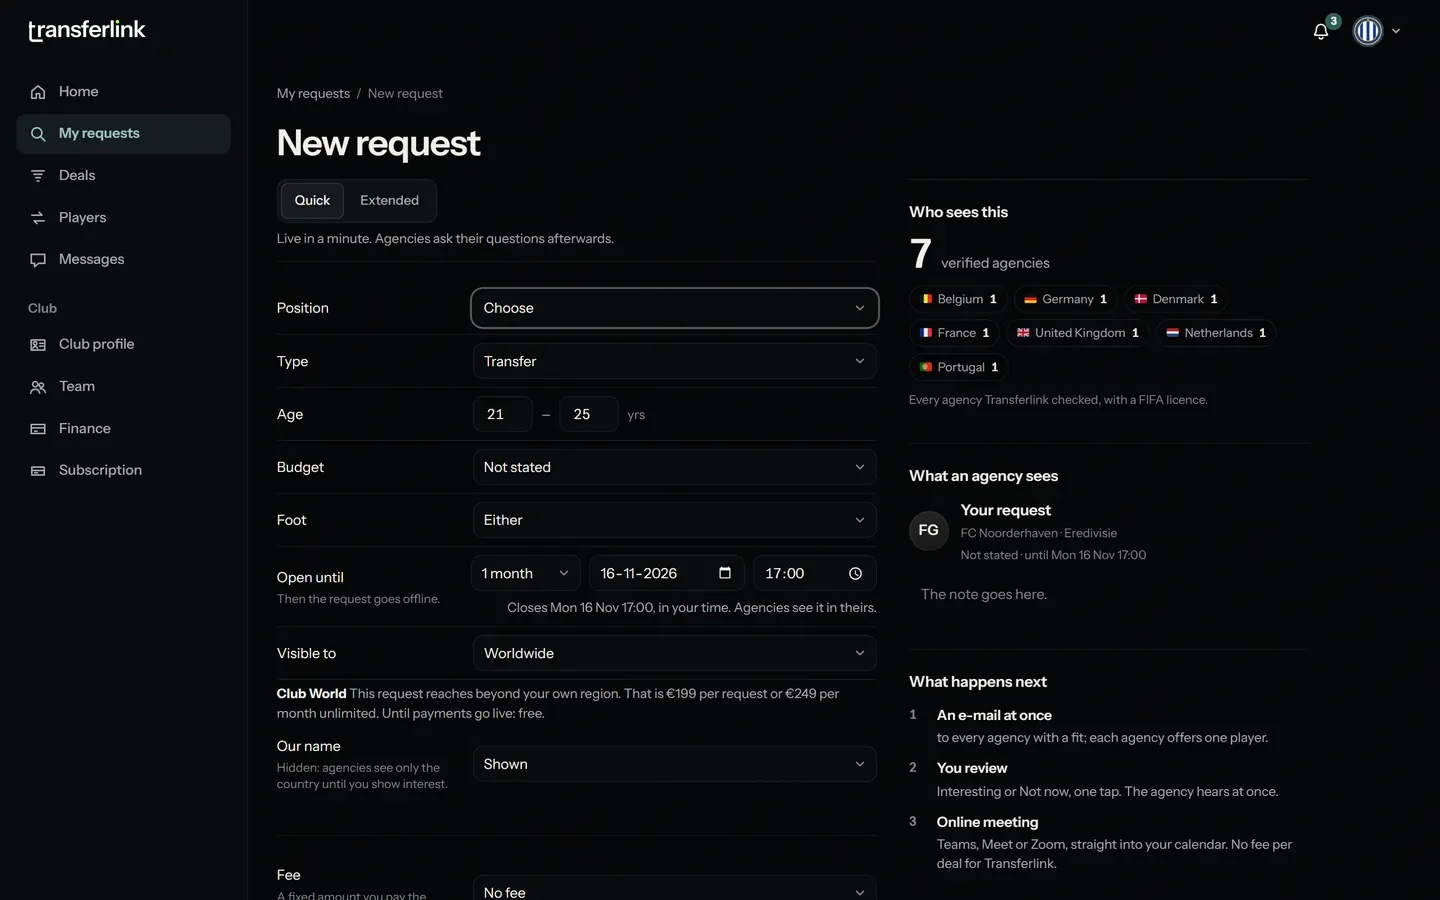Click the Home house icon
This screenshot has height=900, width=1440.
(x=38, y=92)
